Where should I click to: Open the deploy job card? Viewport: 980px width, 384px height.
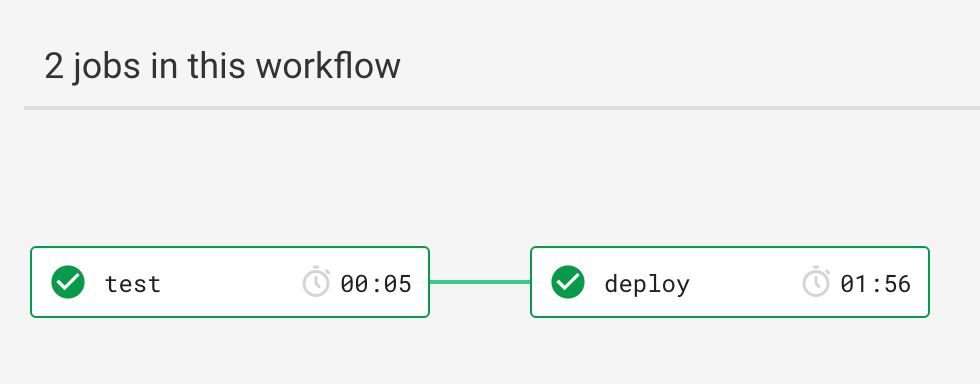point(730,282)
